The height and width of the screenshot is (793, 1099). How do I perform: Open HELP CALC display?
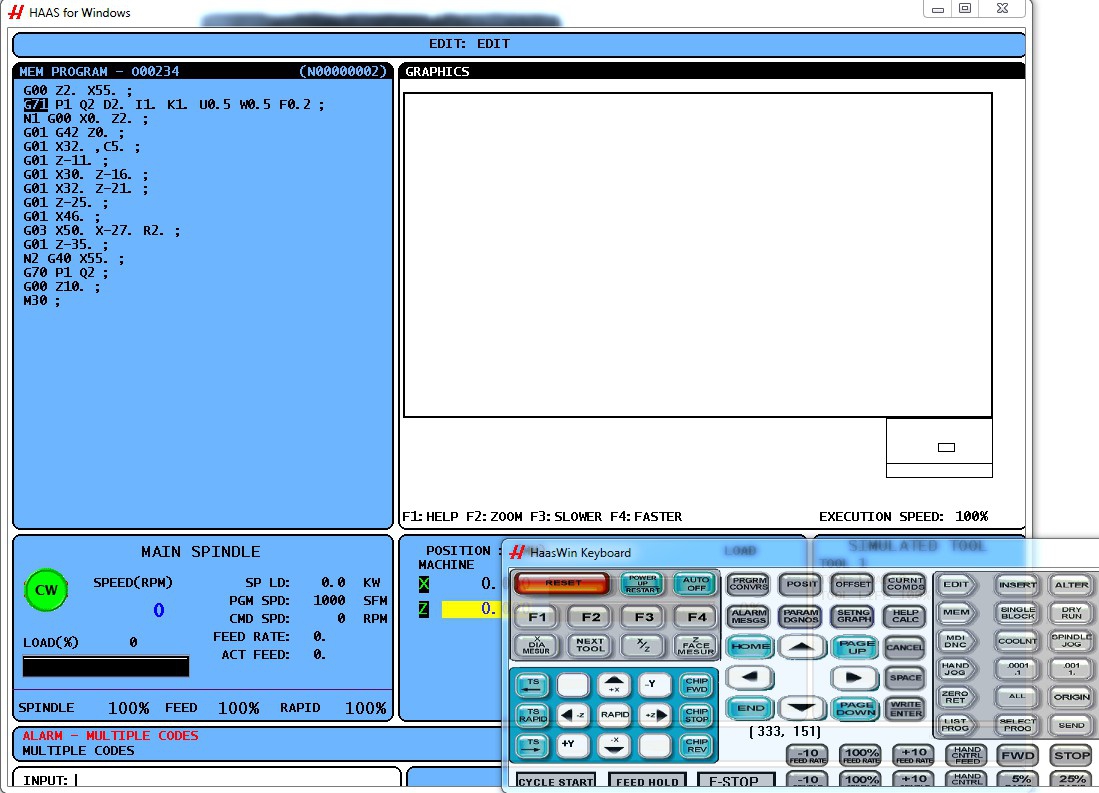pyautogui.click(x=905, y=616)
